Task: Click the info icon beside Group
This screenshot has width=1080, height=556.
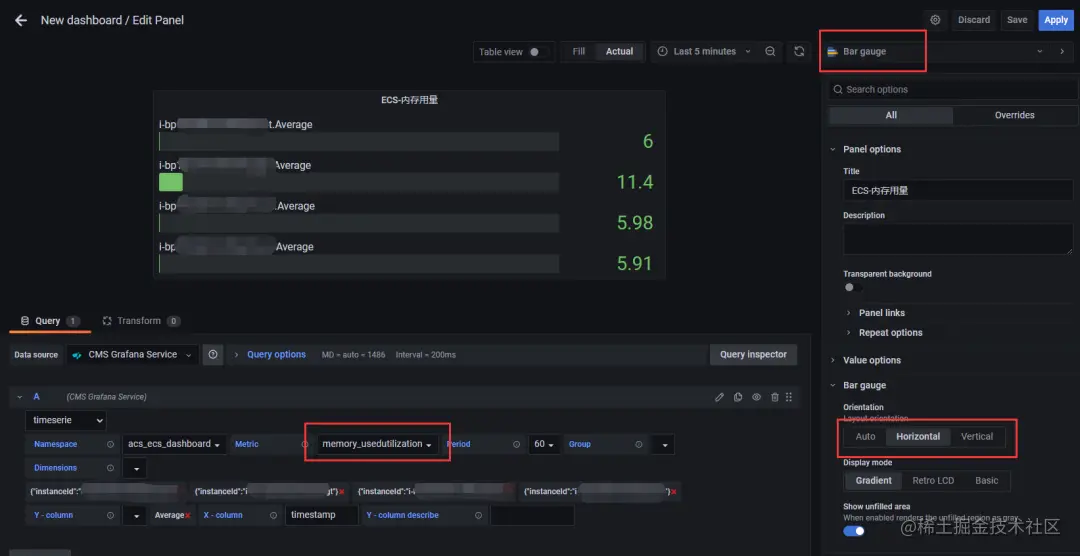Action: [638, 444]
